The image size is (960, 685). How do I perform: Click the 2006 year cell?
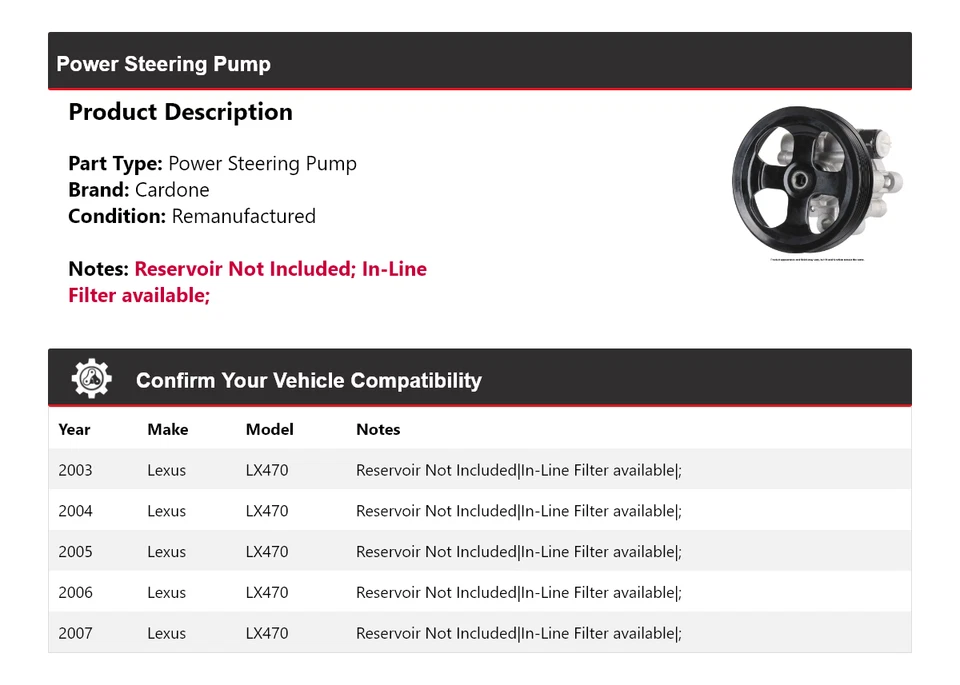pyautogui.click(x=75, y=592)
